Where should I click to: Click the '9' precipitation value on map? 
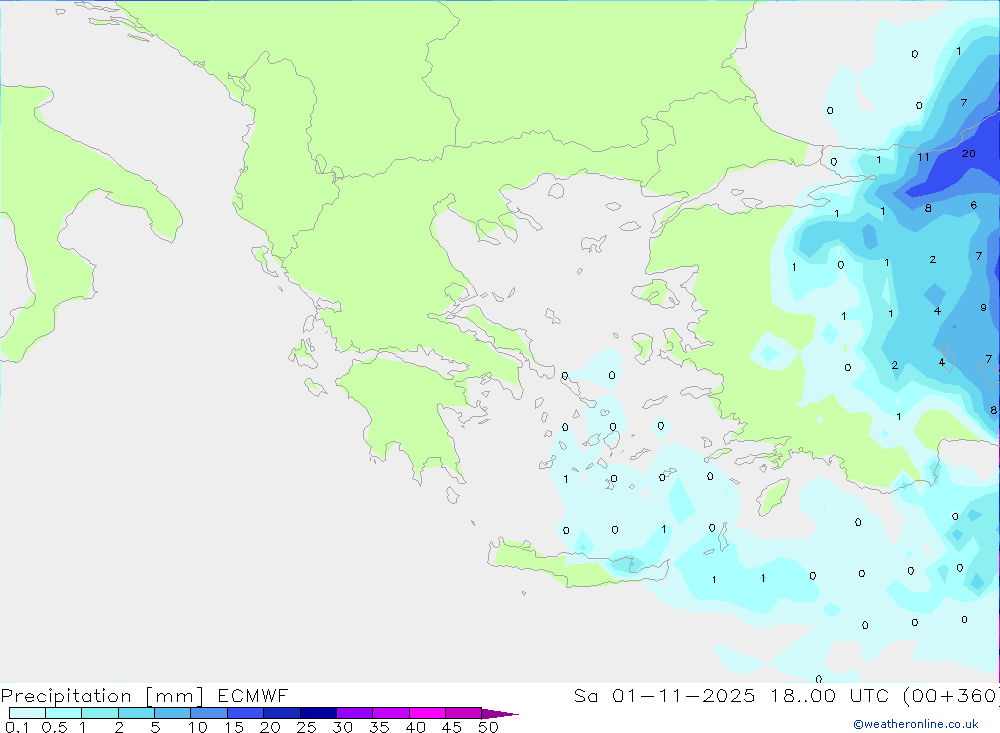tap(983, 307)
